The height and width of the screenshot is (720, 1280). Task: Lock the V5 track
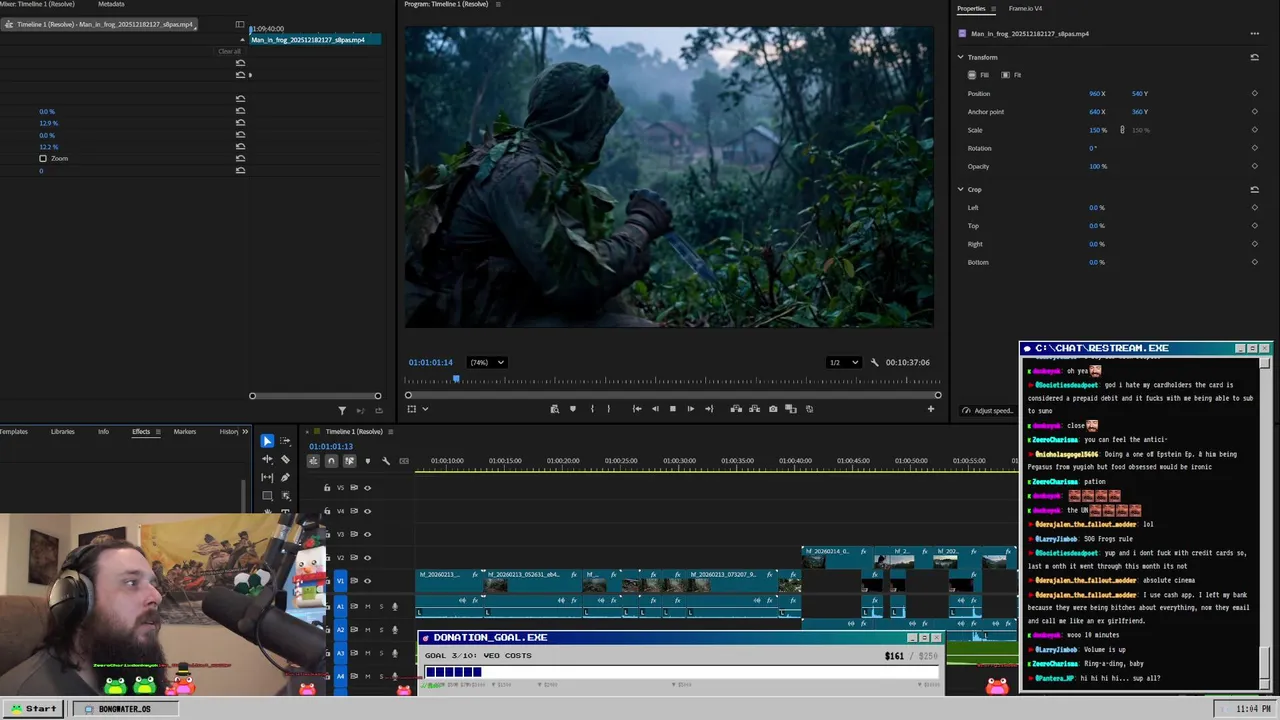327,488
